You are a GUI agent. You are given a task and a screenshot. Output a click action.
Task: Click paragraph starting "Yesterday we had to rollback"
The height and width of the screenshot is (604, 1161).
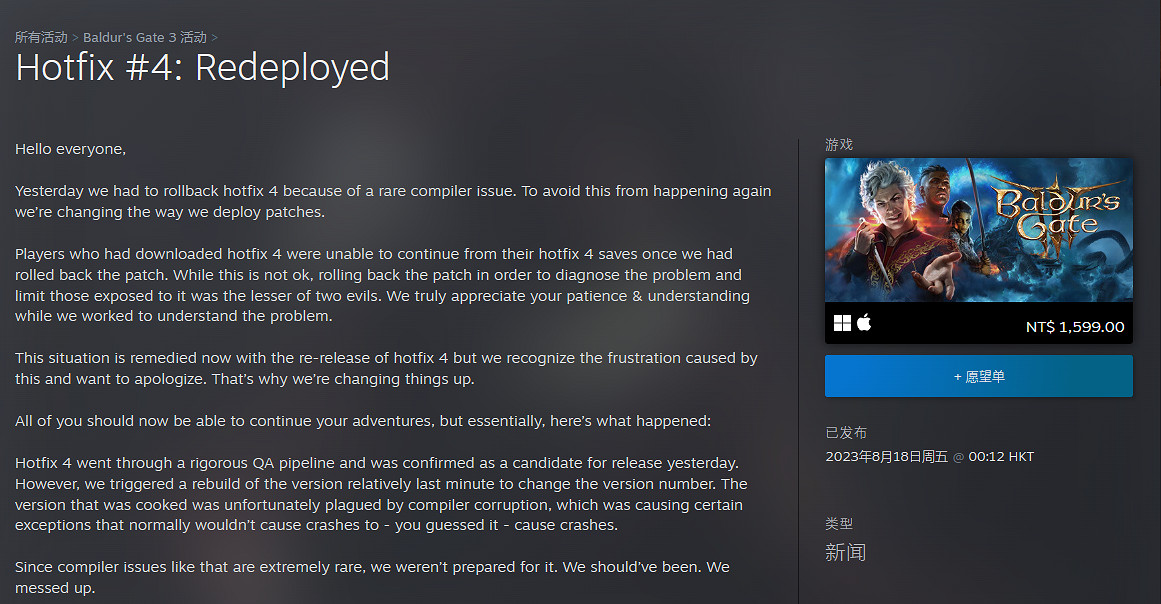click(392, 201)
